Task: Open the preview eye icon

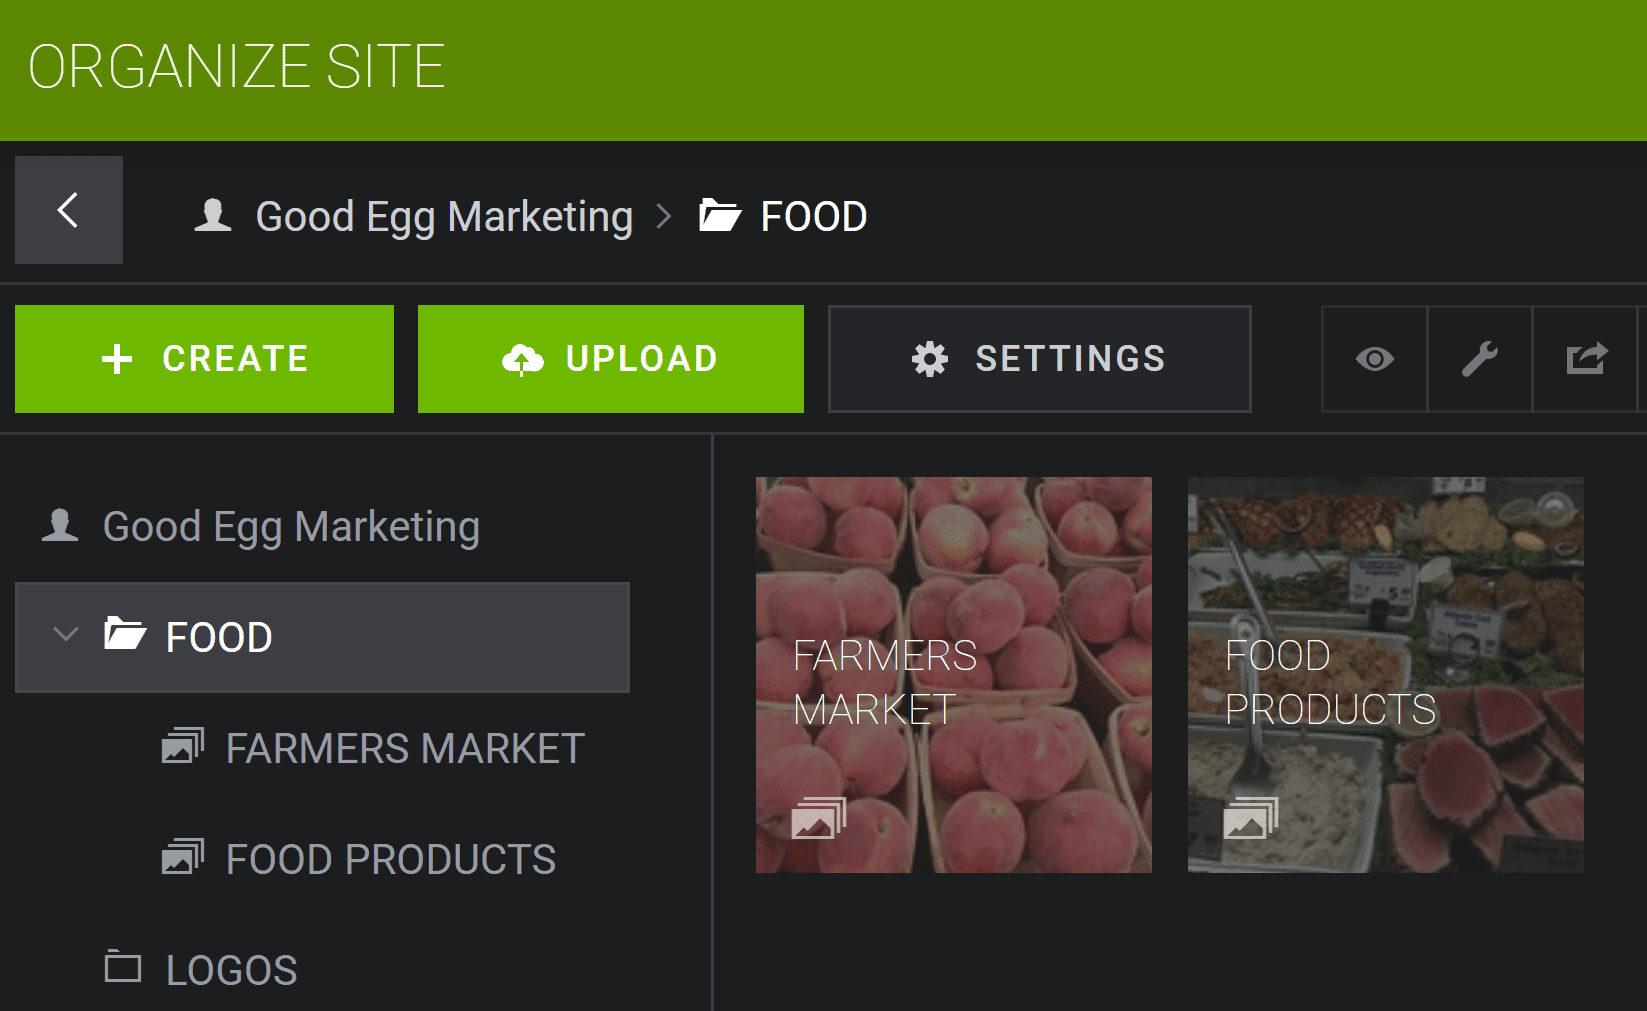Action: pos(1374,358)
